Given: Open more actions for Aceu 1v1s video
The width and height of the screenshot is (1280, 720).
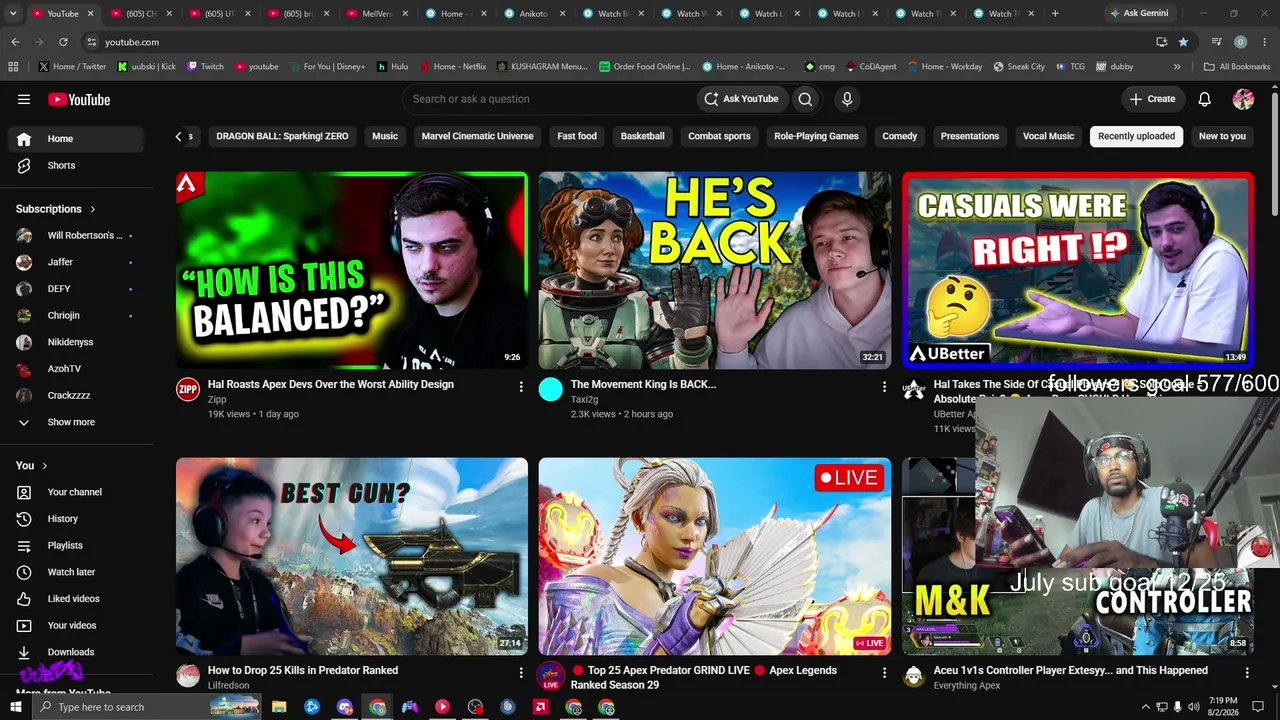Looking at the screenshot, I should pyautogui.click(x=1247, y=672).
